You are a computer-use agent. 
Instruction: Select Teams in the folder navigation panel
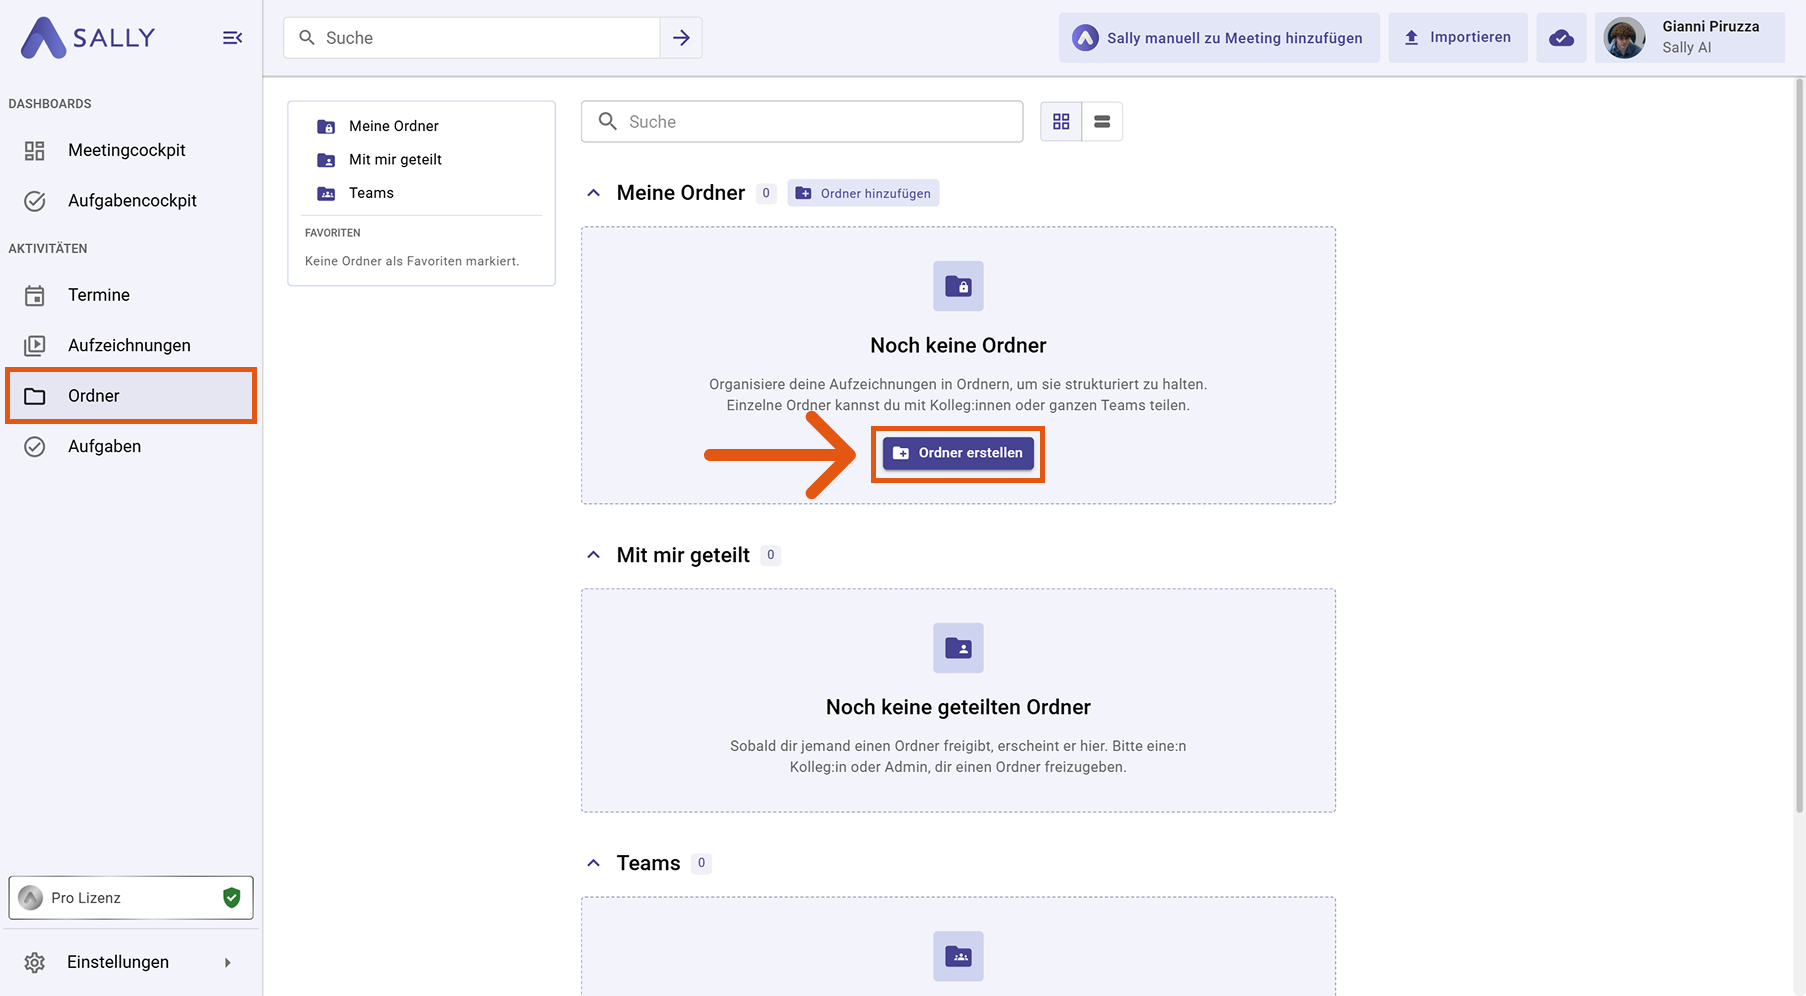tap(371, 193)
